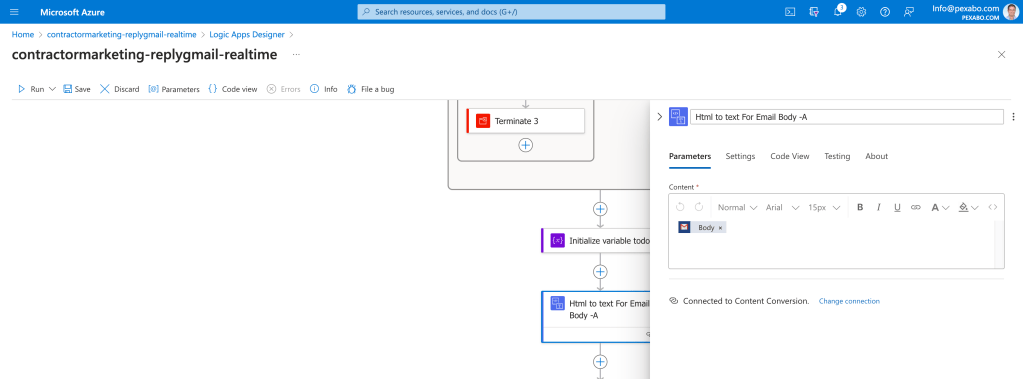Click Change connection link
This screenshot has height=379, width=1023.
click(849, 301)
